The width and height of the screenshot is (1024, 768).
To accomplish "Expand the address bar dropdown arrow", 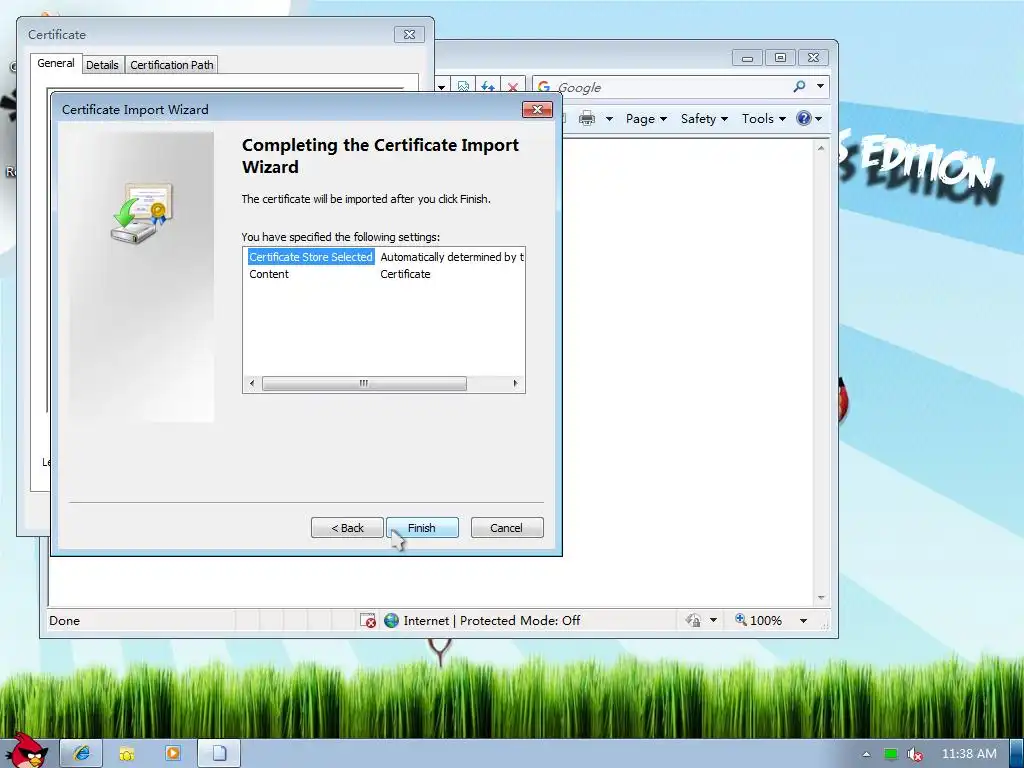I will pos(441,87).
